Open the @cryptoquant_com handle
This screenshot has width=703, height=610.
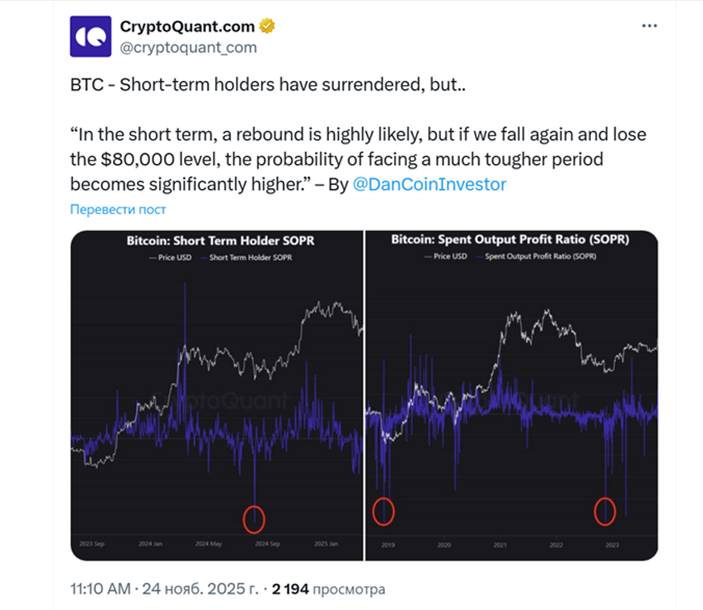(x=188, y=47)
